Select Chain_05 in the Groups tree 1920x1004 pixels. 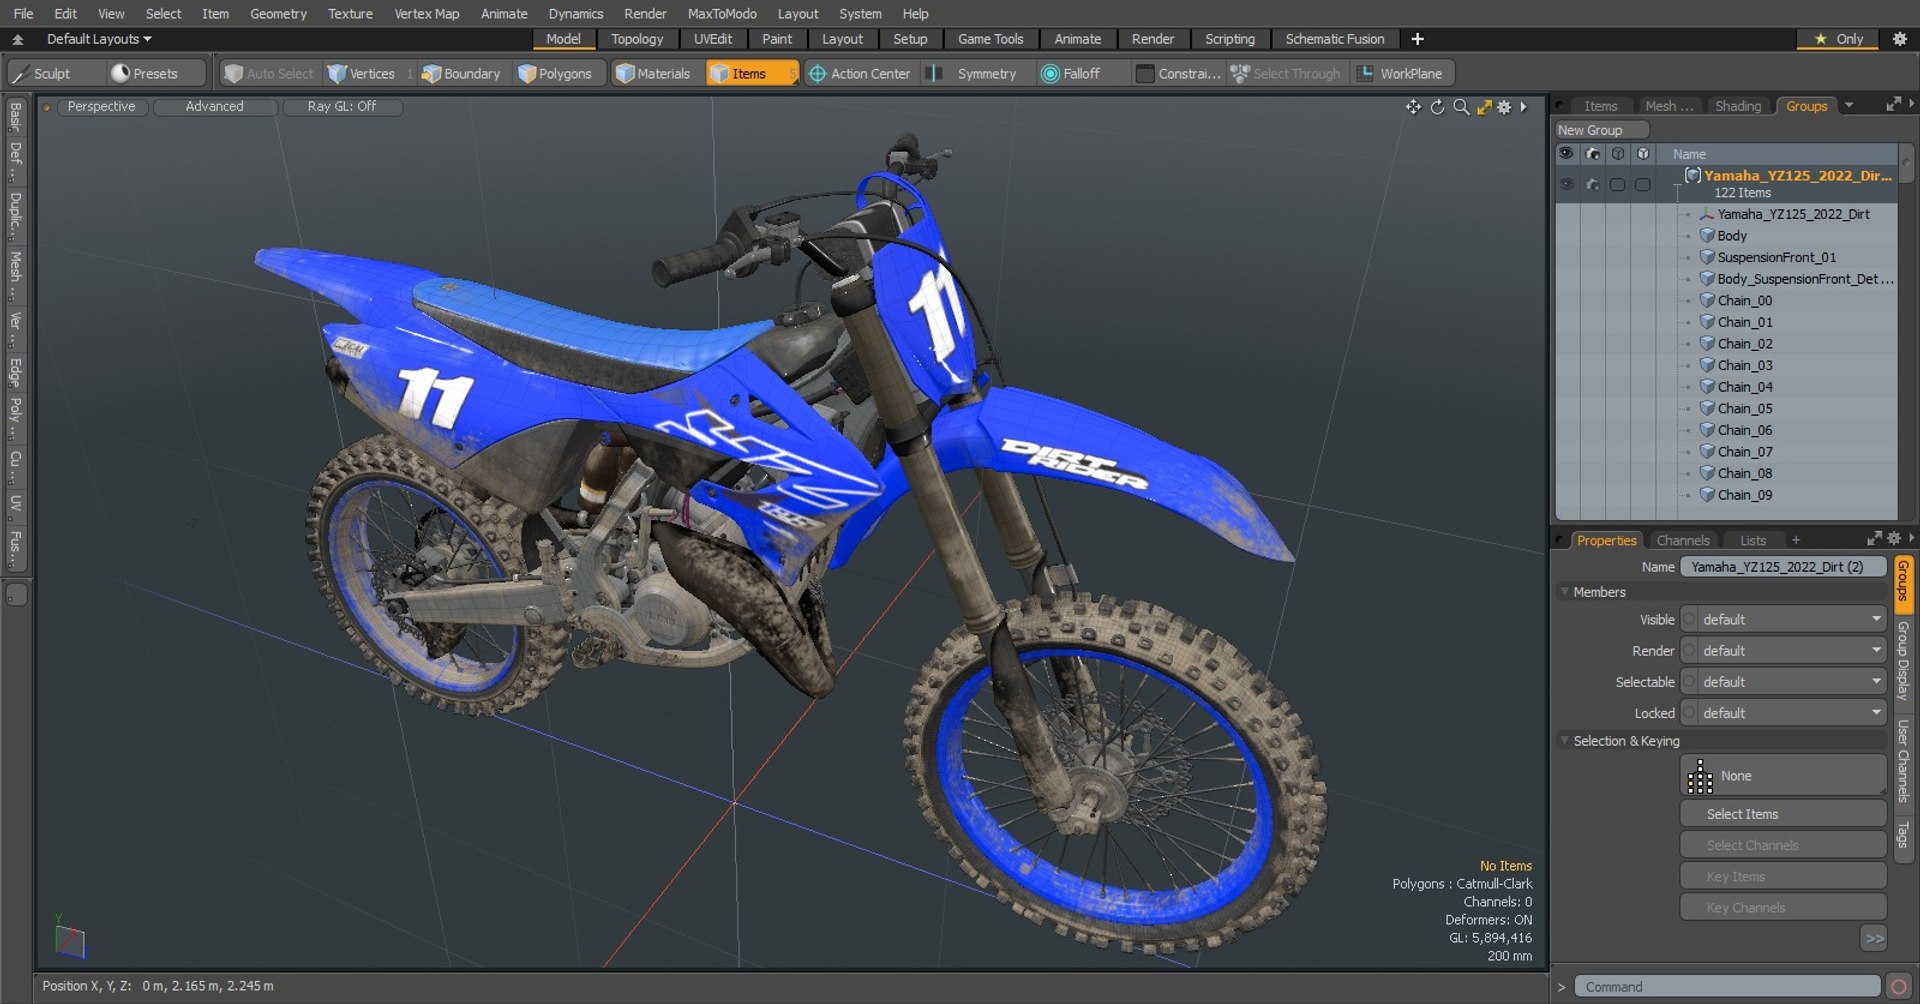pyautogui.click(x=1744, y=409)
